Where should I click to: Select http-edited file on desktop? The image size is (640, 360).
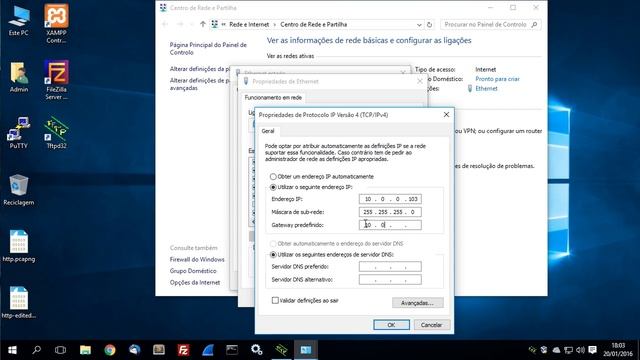coord(19,302)
